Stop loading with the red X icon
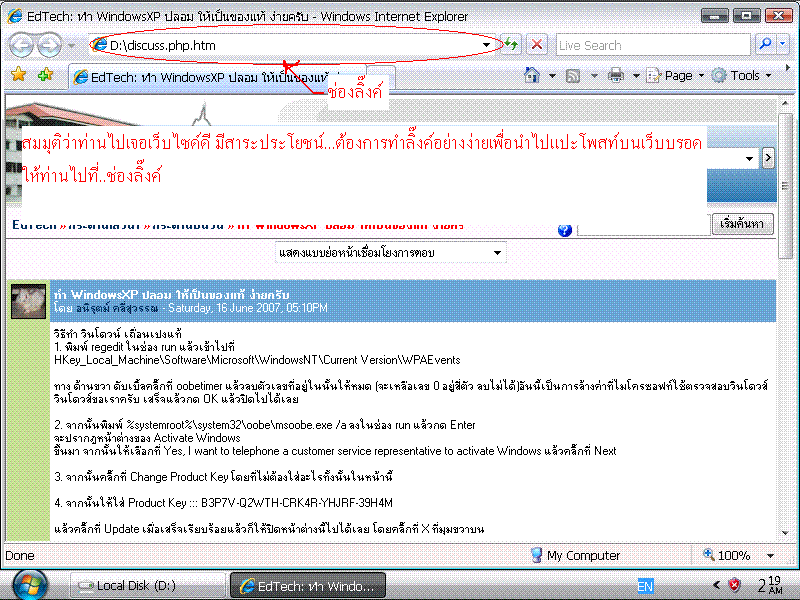The image size is (800, 600). coord(537,45)
